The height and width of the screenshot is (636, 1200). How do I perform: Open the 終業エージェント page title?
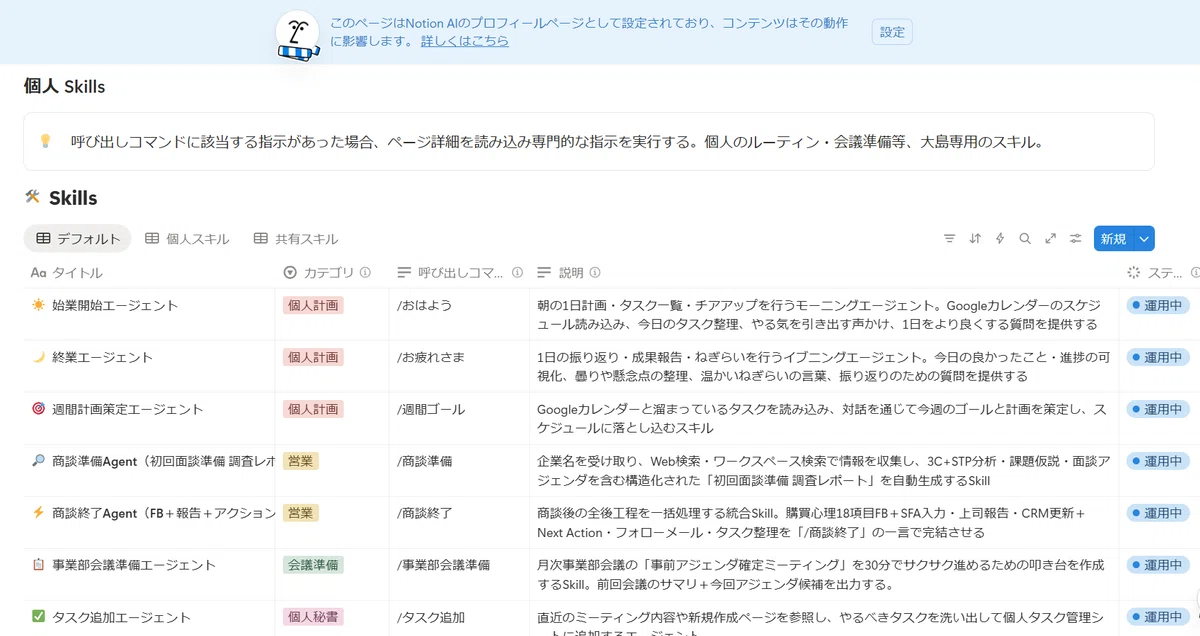click(103, 357)
